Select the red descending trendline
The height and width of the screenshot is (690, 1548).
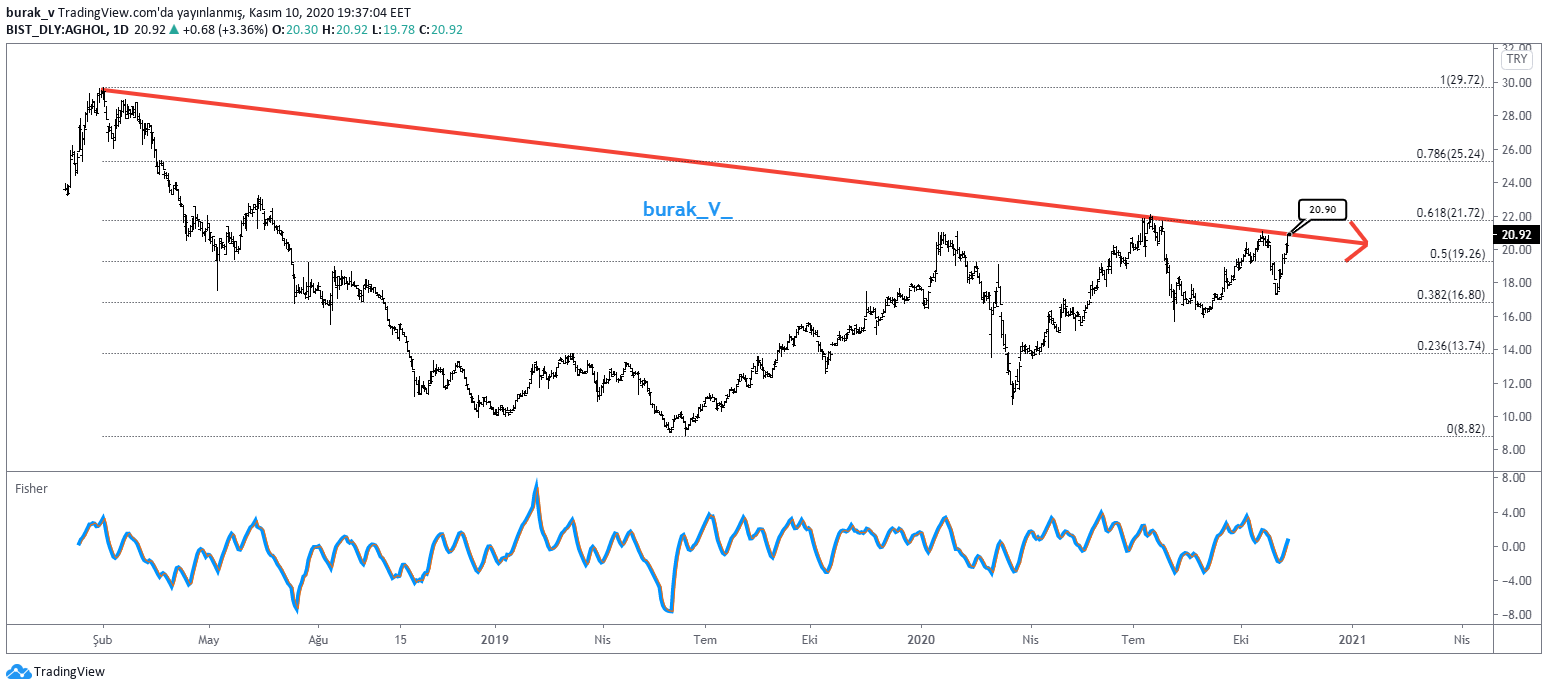click(x=700, y=164)
